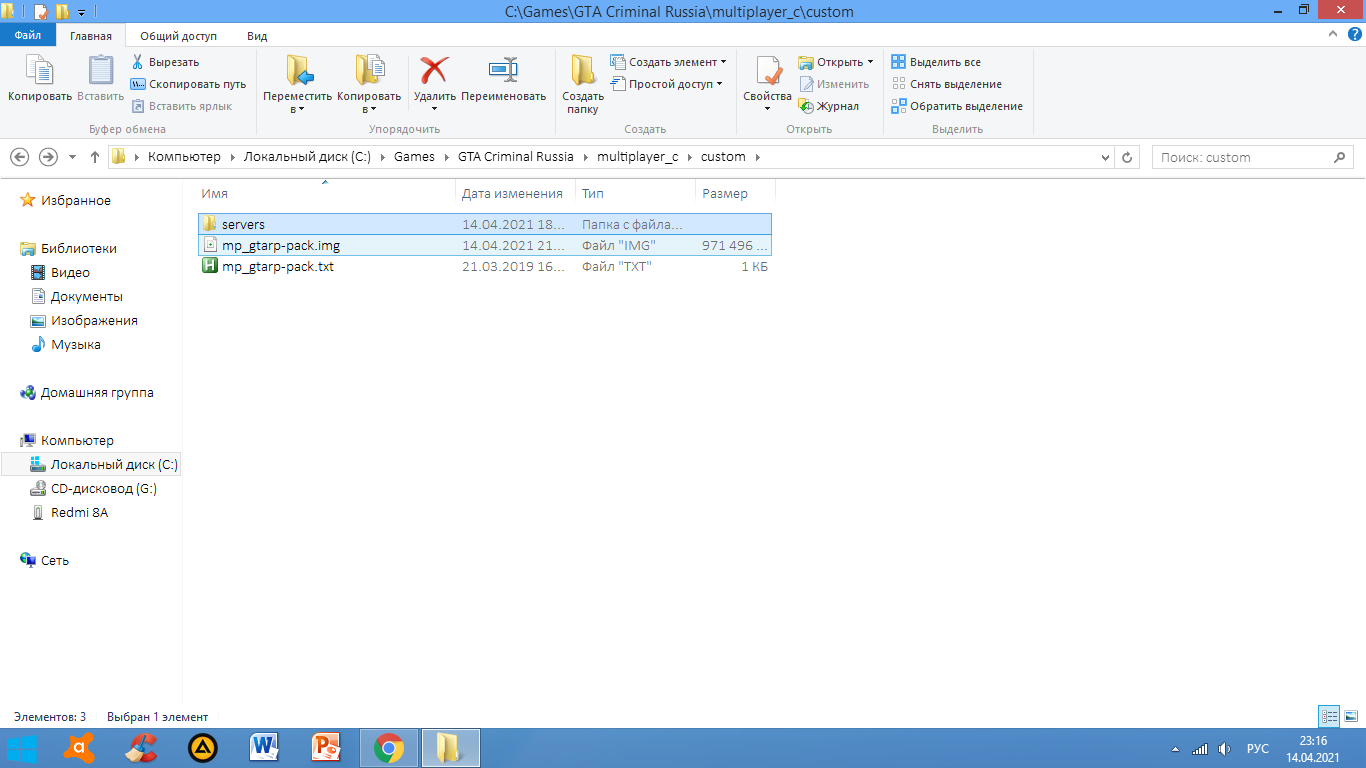This screenshot has width=1366, height=768.
Task: Click Скопировать путь command
Action: point(188,84)
